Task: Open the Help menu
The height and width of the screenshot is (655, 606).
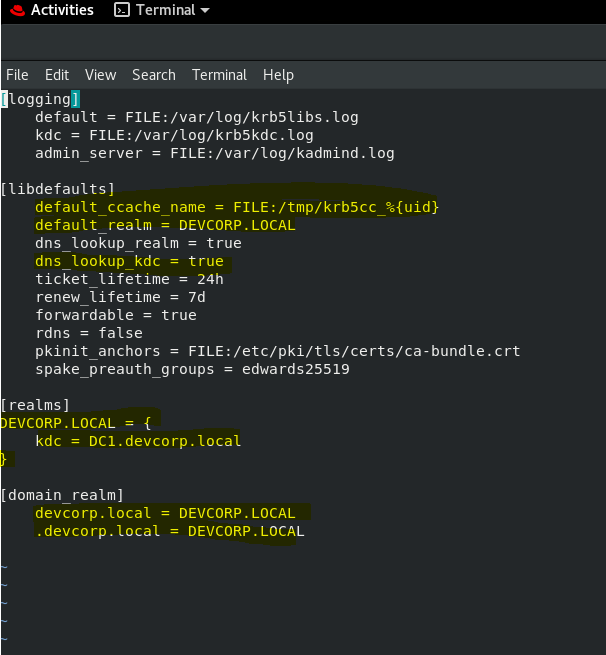Action: point(278,75)
